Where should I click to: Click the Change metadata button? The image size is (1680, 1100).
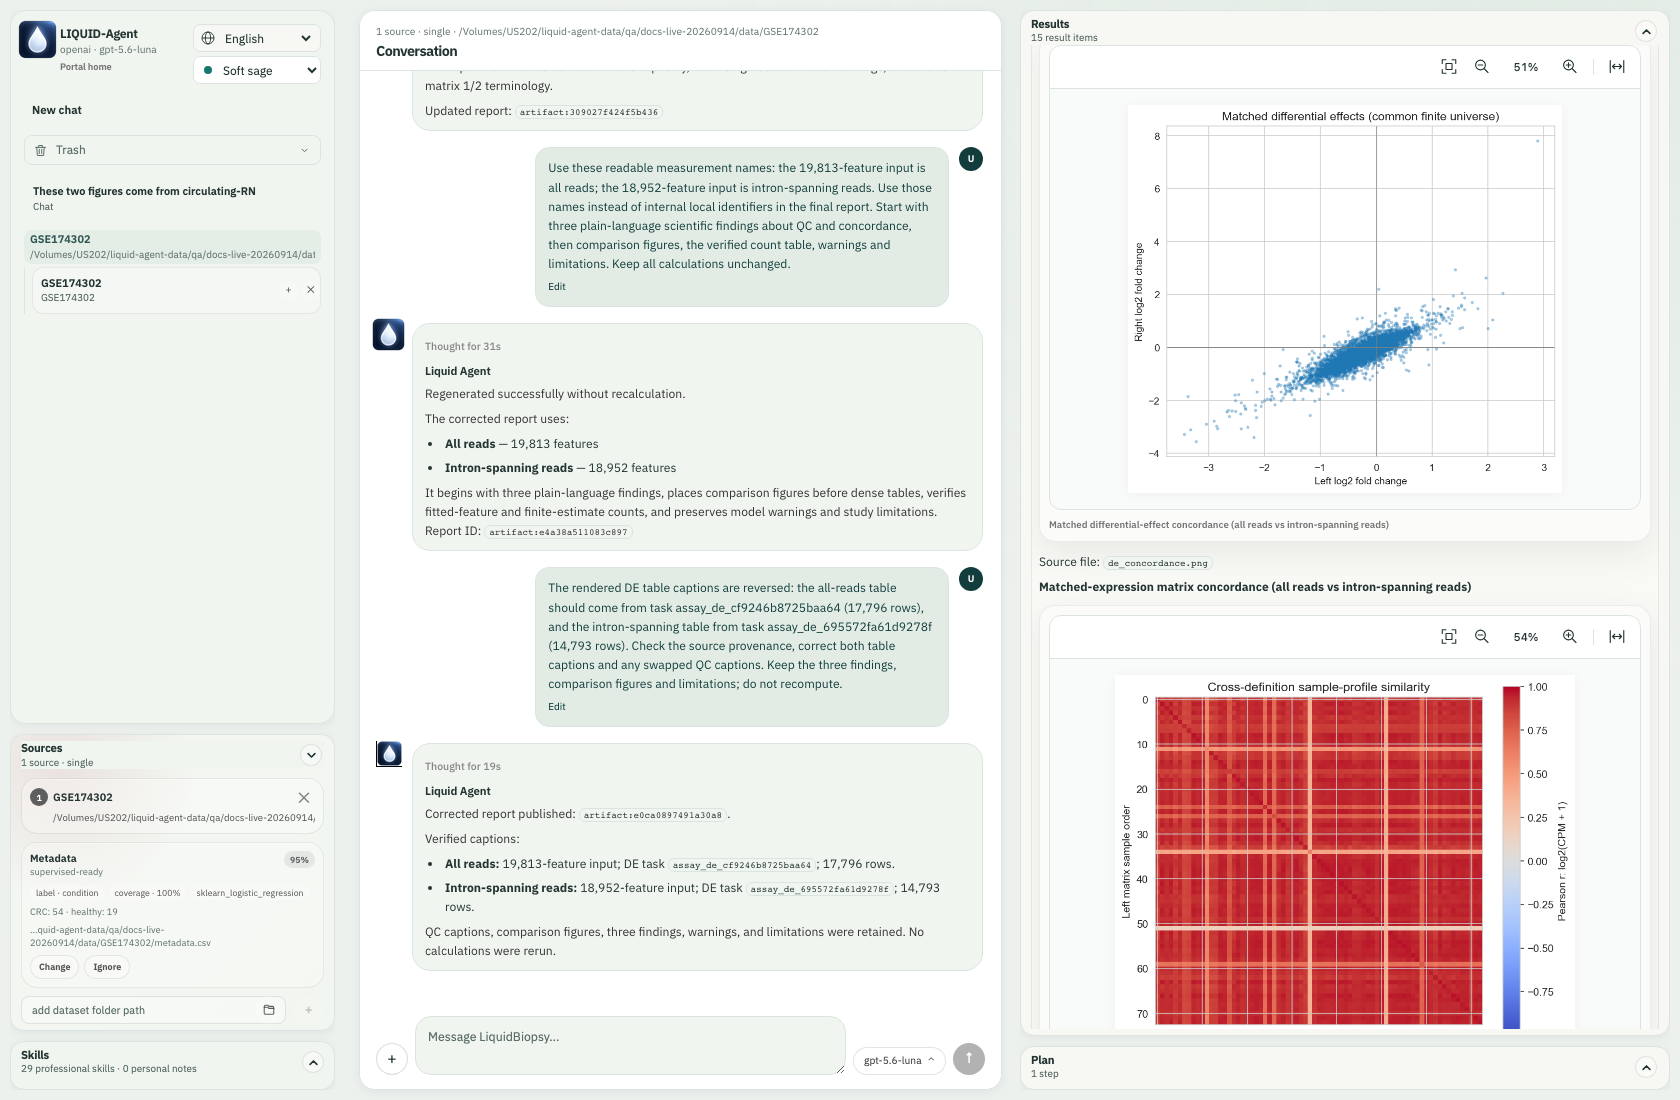tap(55, 967)
